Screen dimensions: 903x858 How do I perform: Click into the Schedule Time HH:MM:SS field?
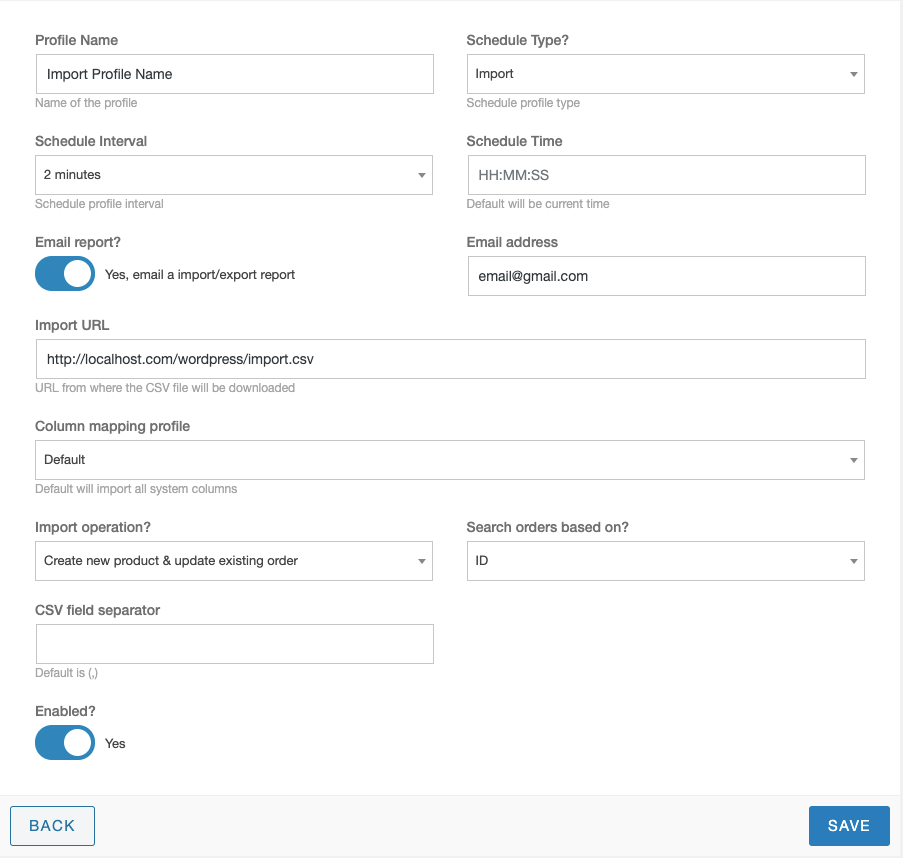click(667, 175)
